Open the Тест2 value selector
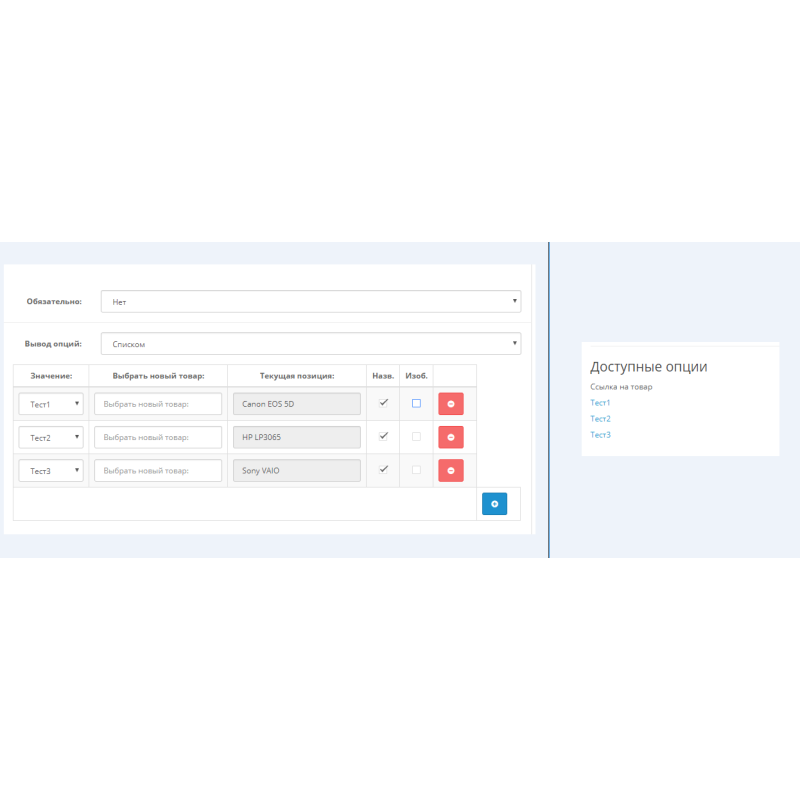The width and height of the screenshot is (800, 800). 50,437
